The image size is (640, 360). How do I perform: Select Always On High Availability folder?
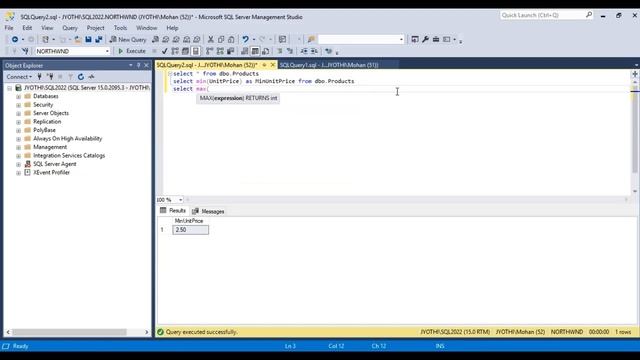pyautogui.click(x=67, y=139)
